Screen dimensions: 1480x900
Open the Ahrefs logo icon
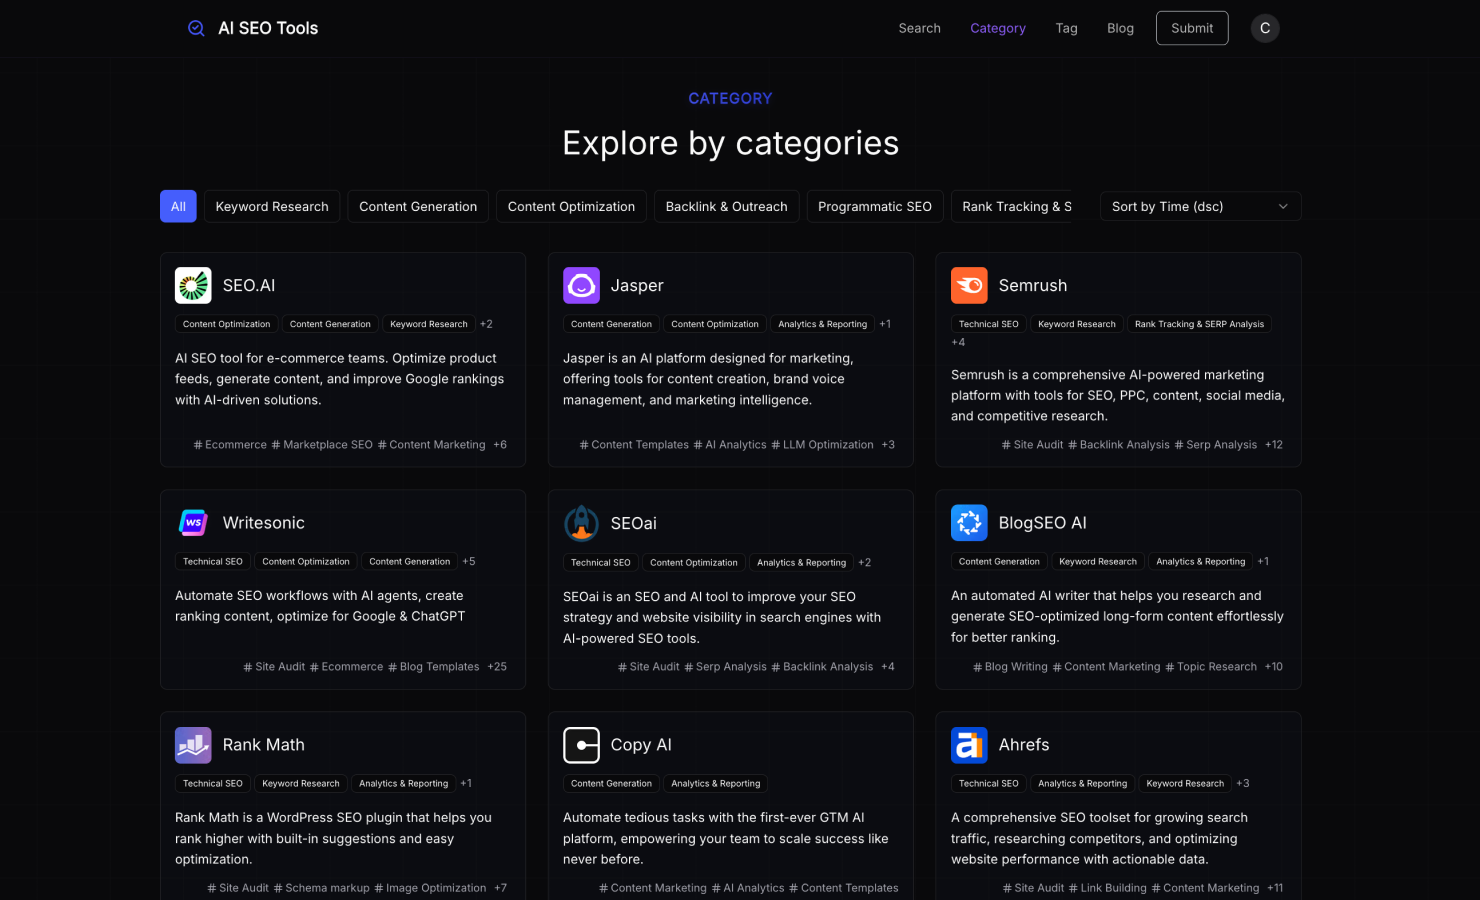969,745
